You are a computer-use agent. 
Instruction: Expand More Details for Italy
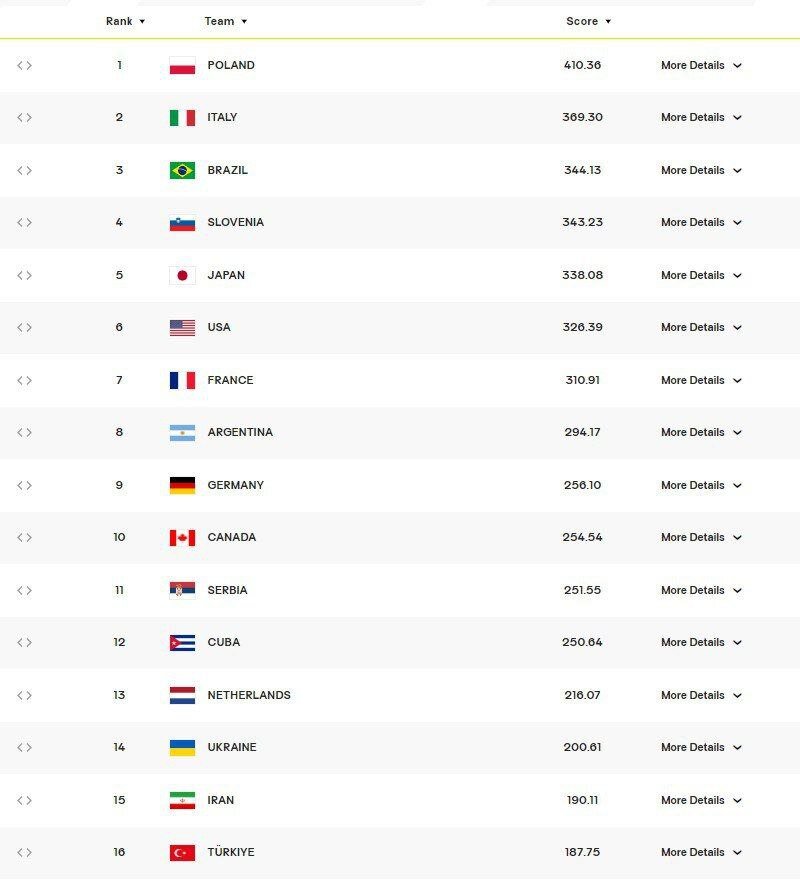click(x=701, y=118)
